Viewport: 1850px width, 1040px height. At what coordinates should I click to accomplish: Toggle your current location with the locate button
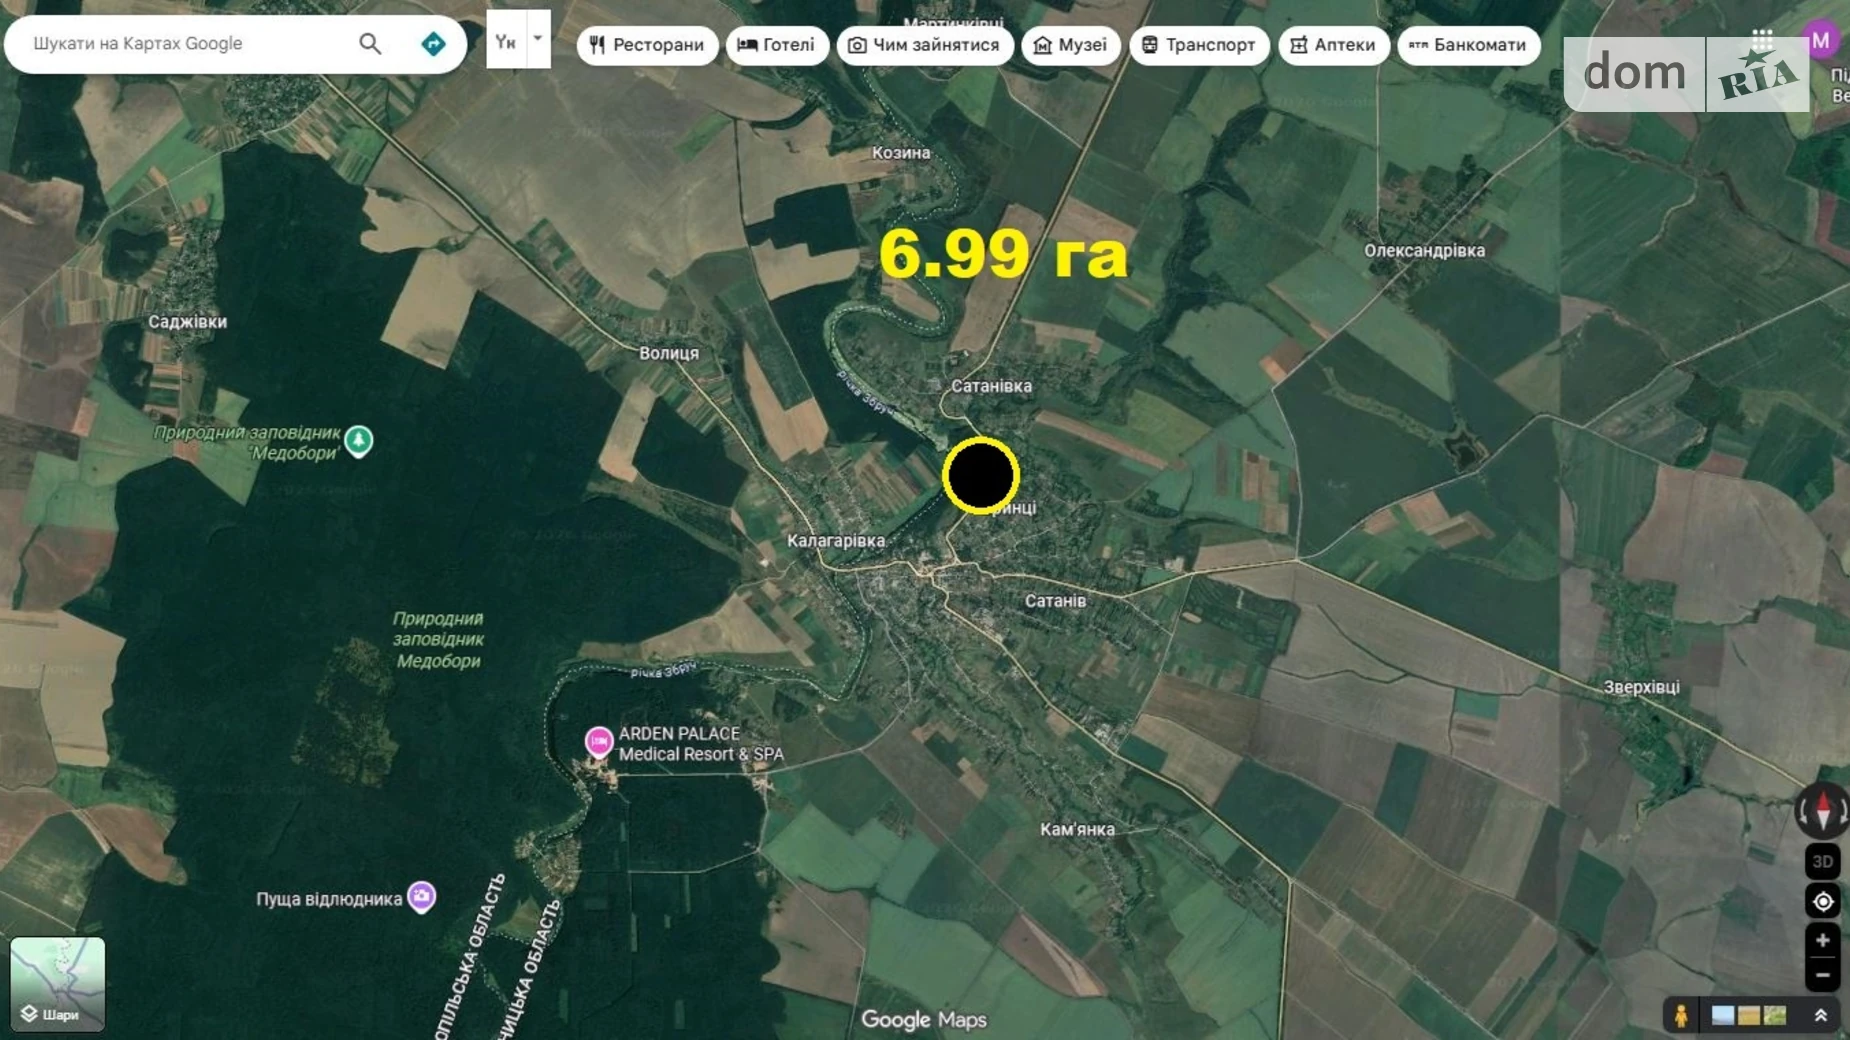1823,901
